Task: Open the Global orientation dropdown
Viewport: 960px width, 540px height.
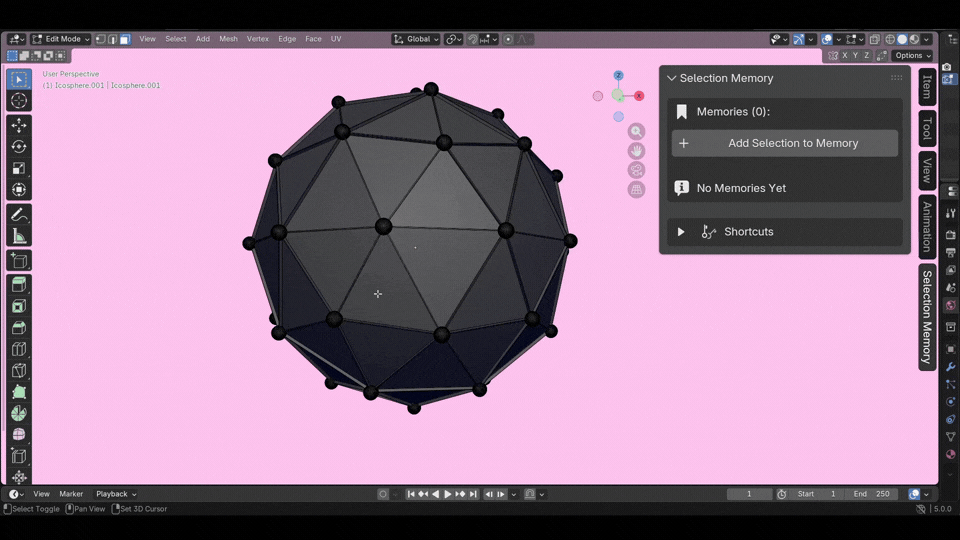Action: [x=416, y=39]
